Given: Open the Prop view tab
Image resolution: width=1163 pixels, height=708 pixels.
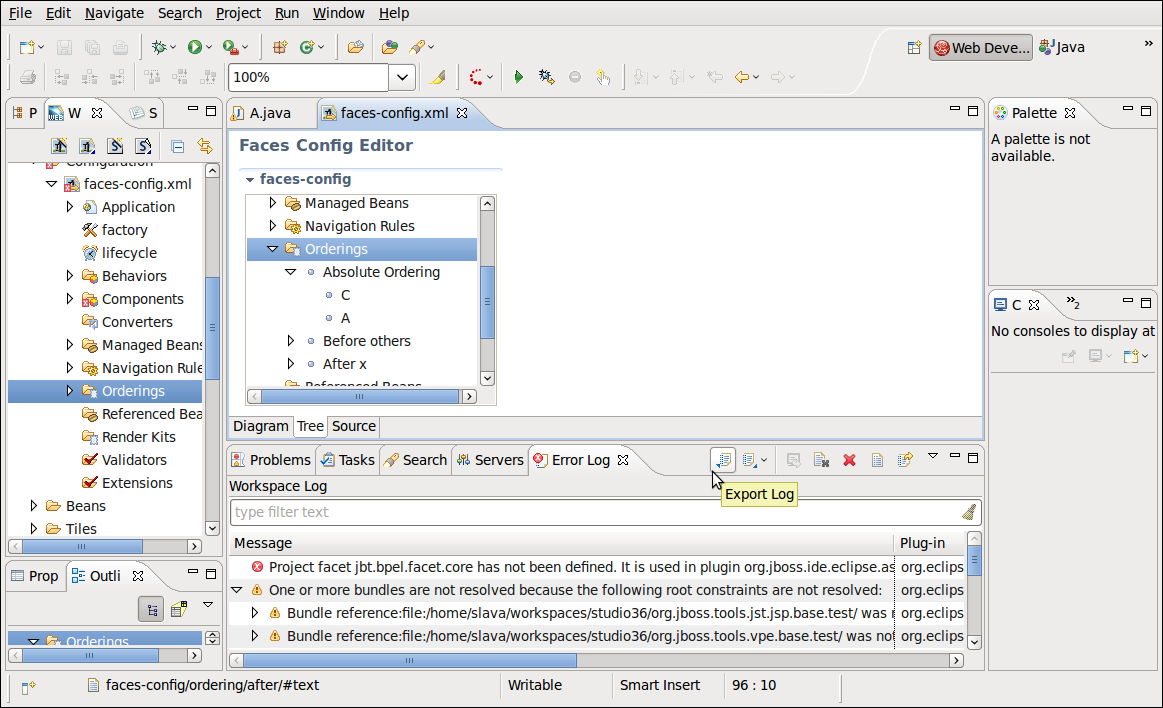Looking at the screenshot, I should tap(36, 576).
